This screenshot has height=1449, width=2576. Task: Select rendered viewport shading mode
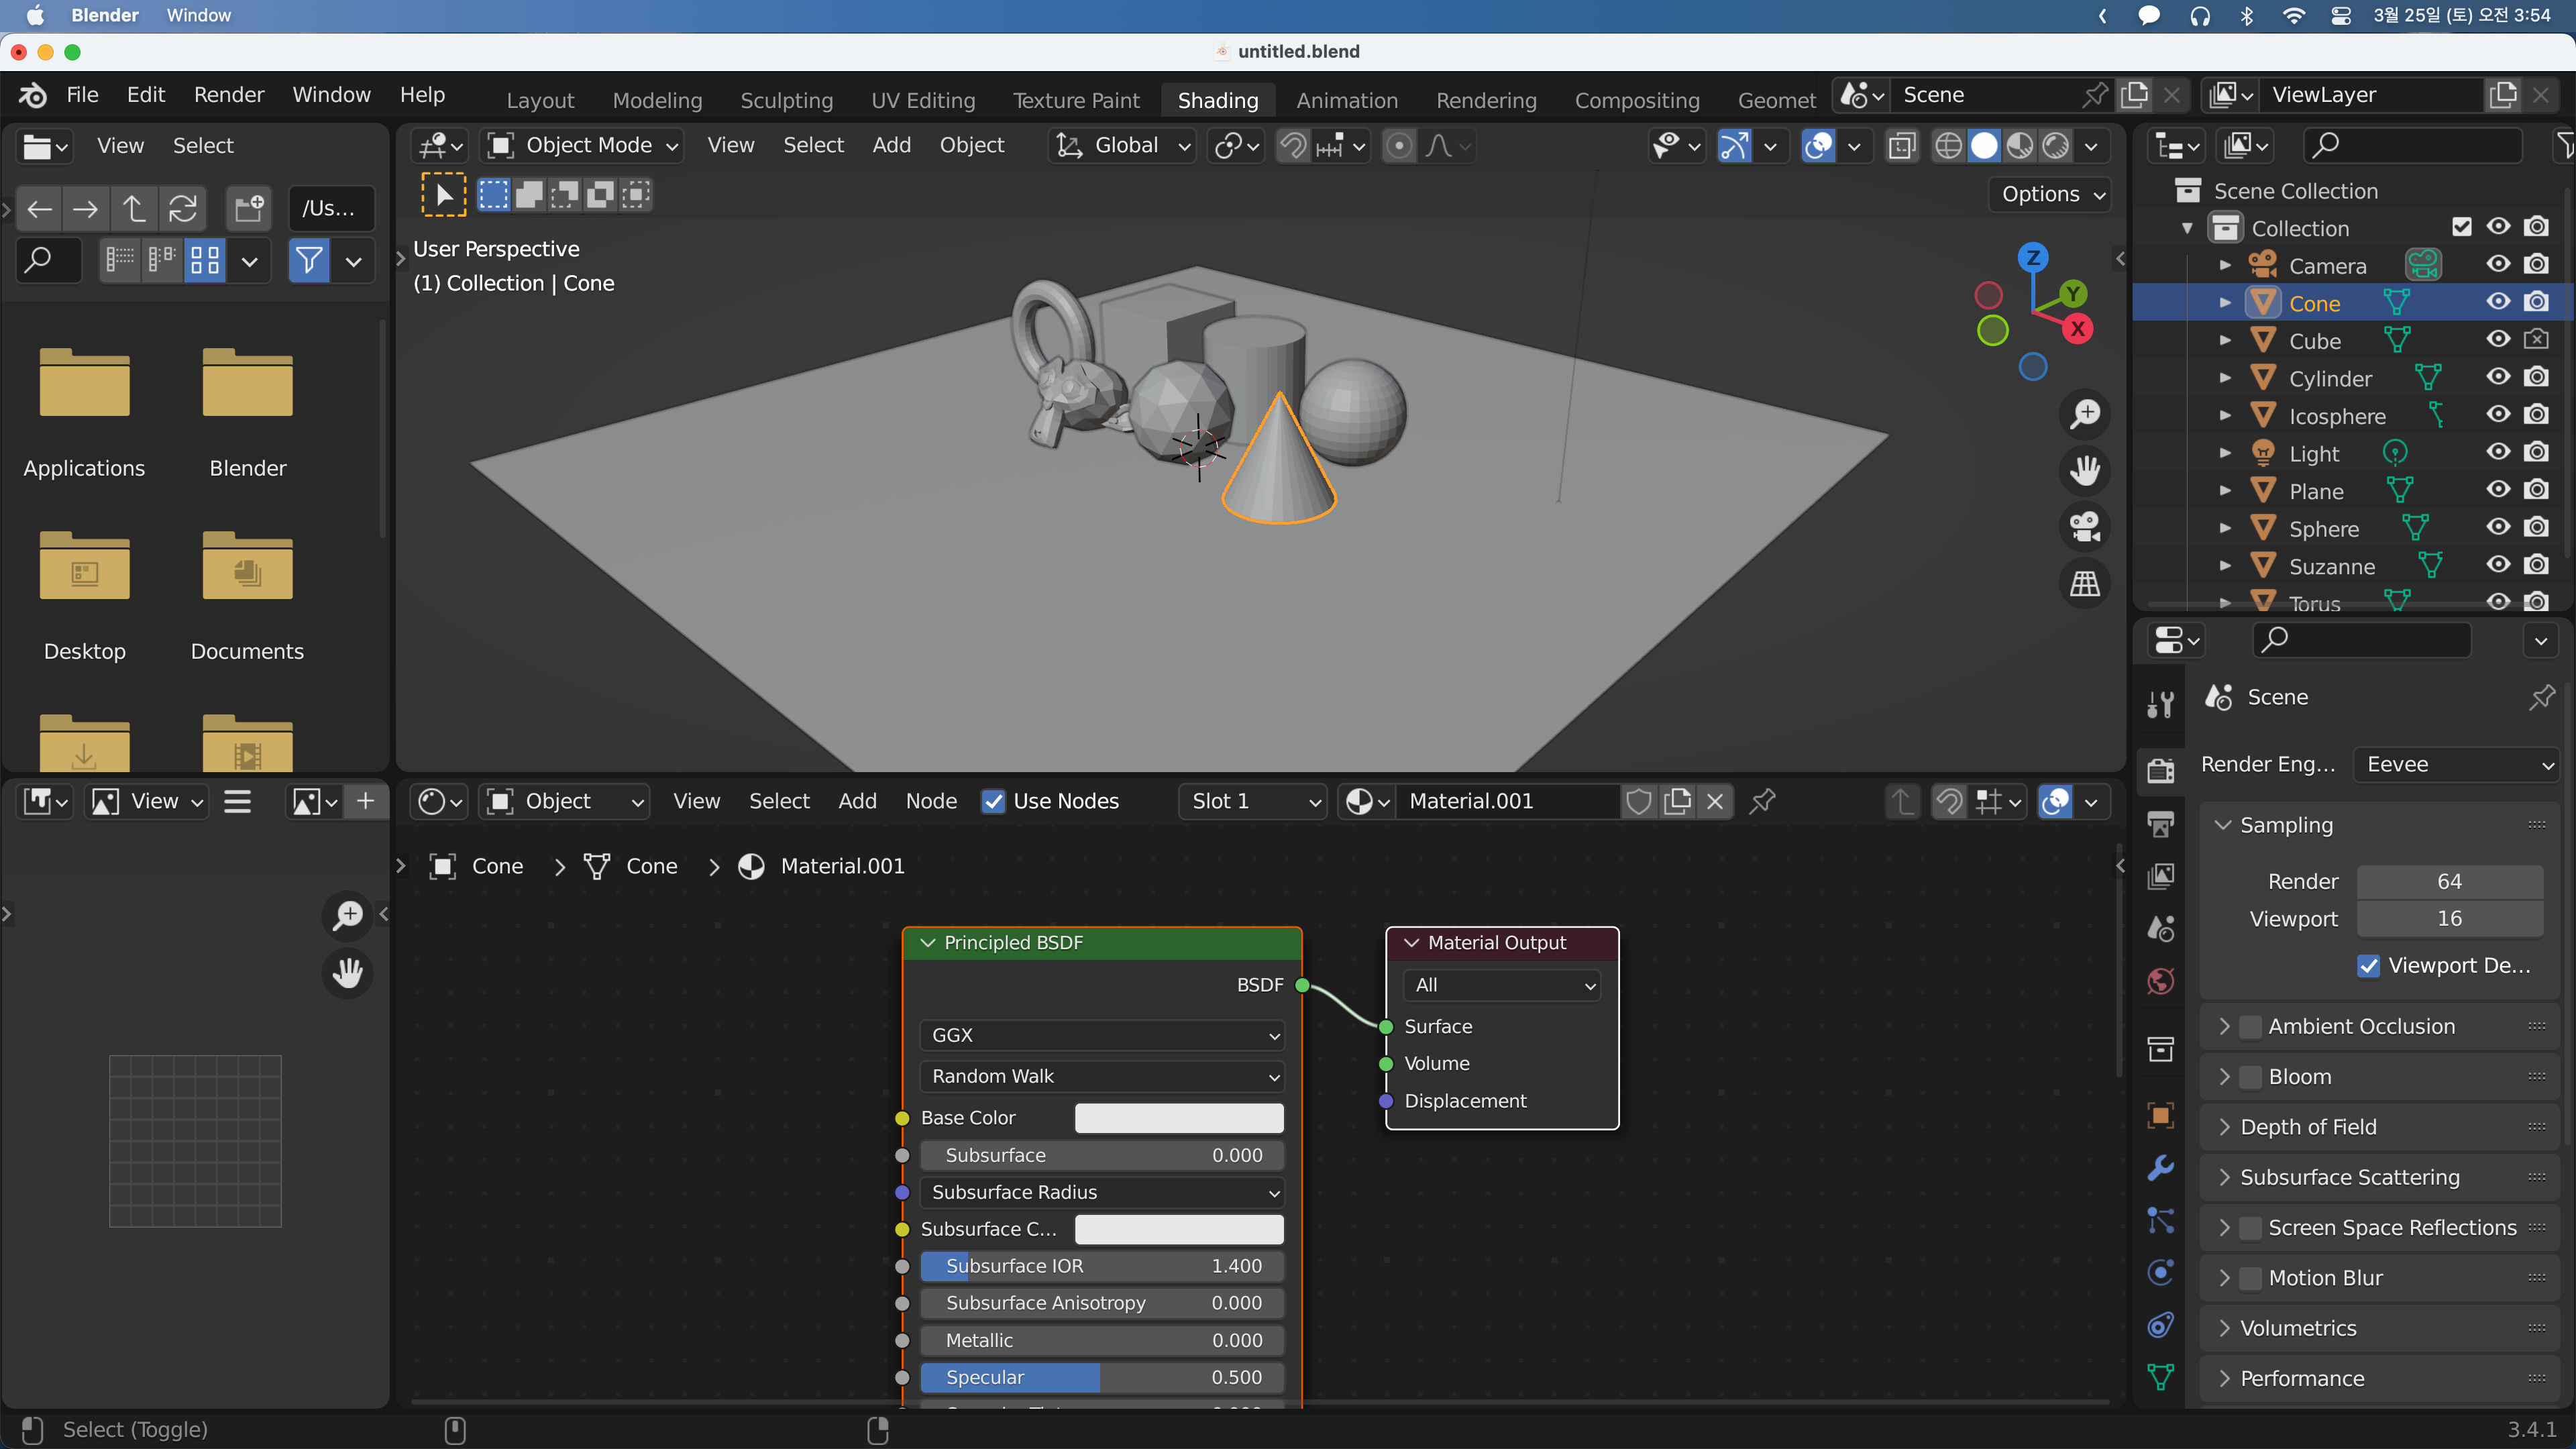2056,146
